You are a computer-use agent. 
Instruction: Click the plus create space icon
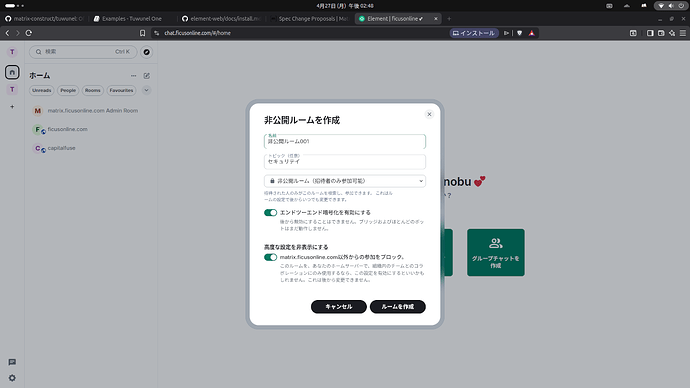(12, 107)
